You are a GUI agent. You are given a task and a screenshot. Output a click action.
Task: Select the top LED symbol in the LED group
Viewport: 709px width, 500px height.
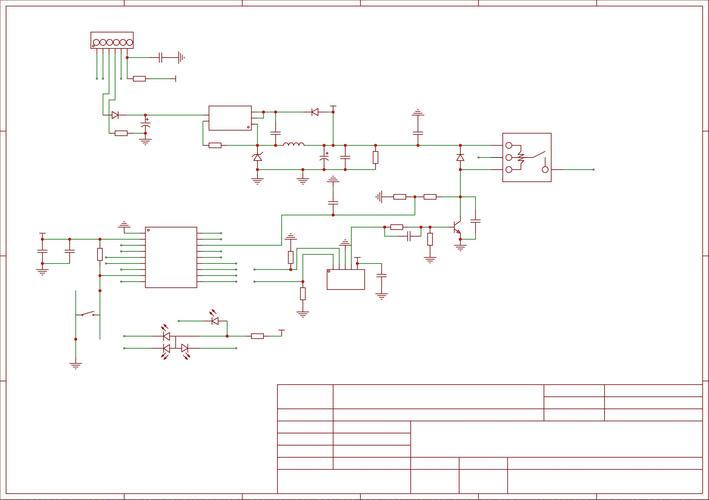pos(214,321)
